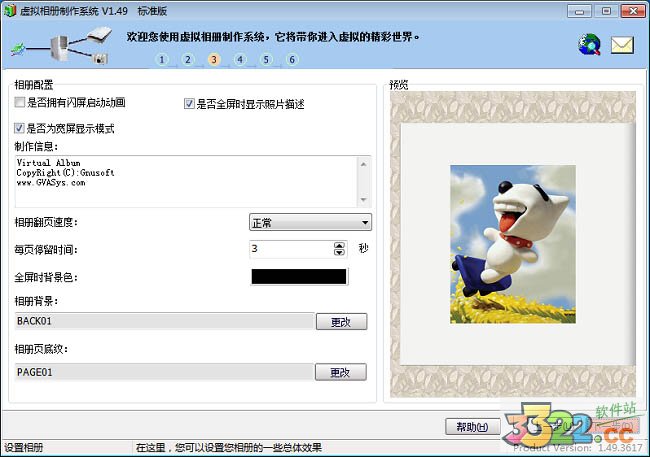Click 更改 button next to PAGE01
This screenshot has height=457, width=650.
341,372
